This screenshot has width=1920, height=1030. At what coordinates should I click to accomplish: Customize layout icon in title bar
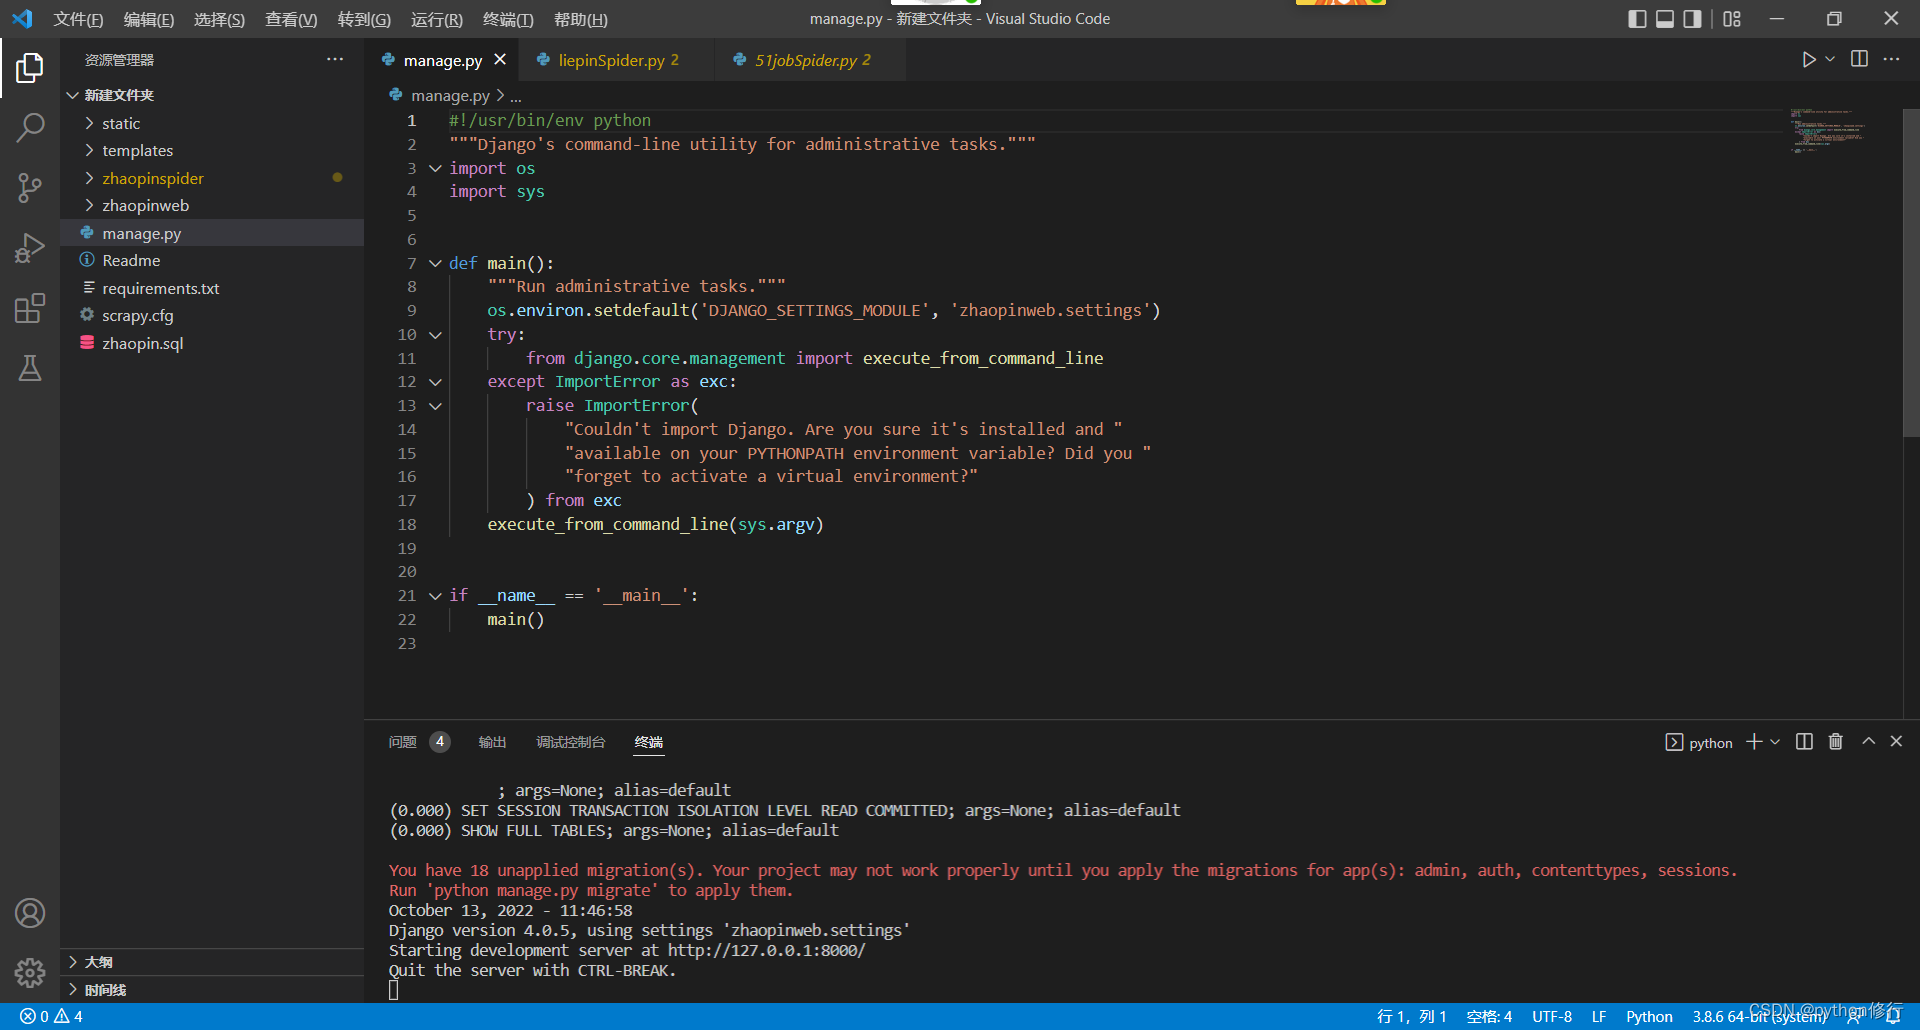click(x=1732, y=19)
